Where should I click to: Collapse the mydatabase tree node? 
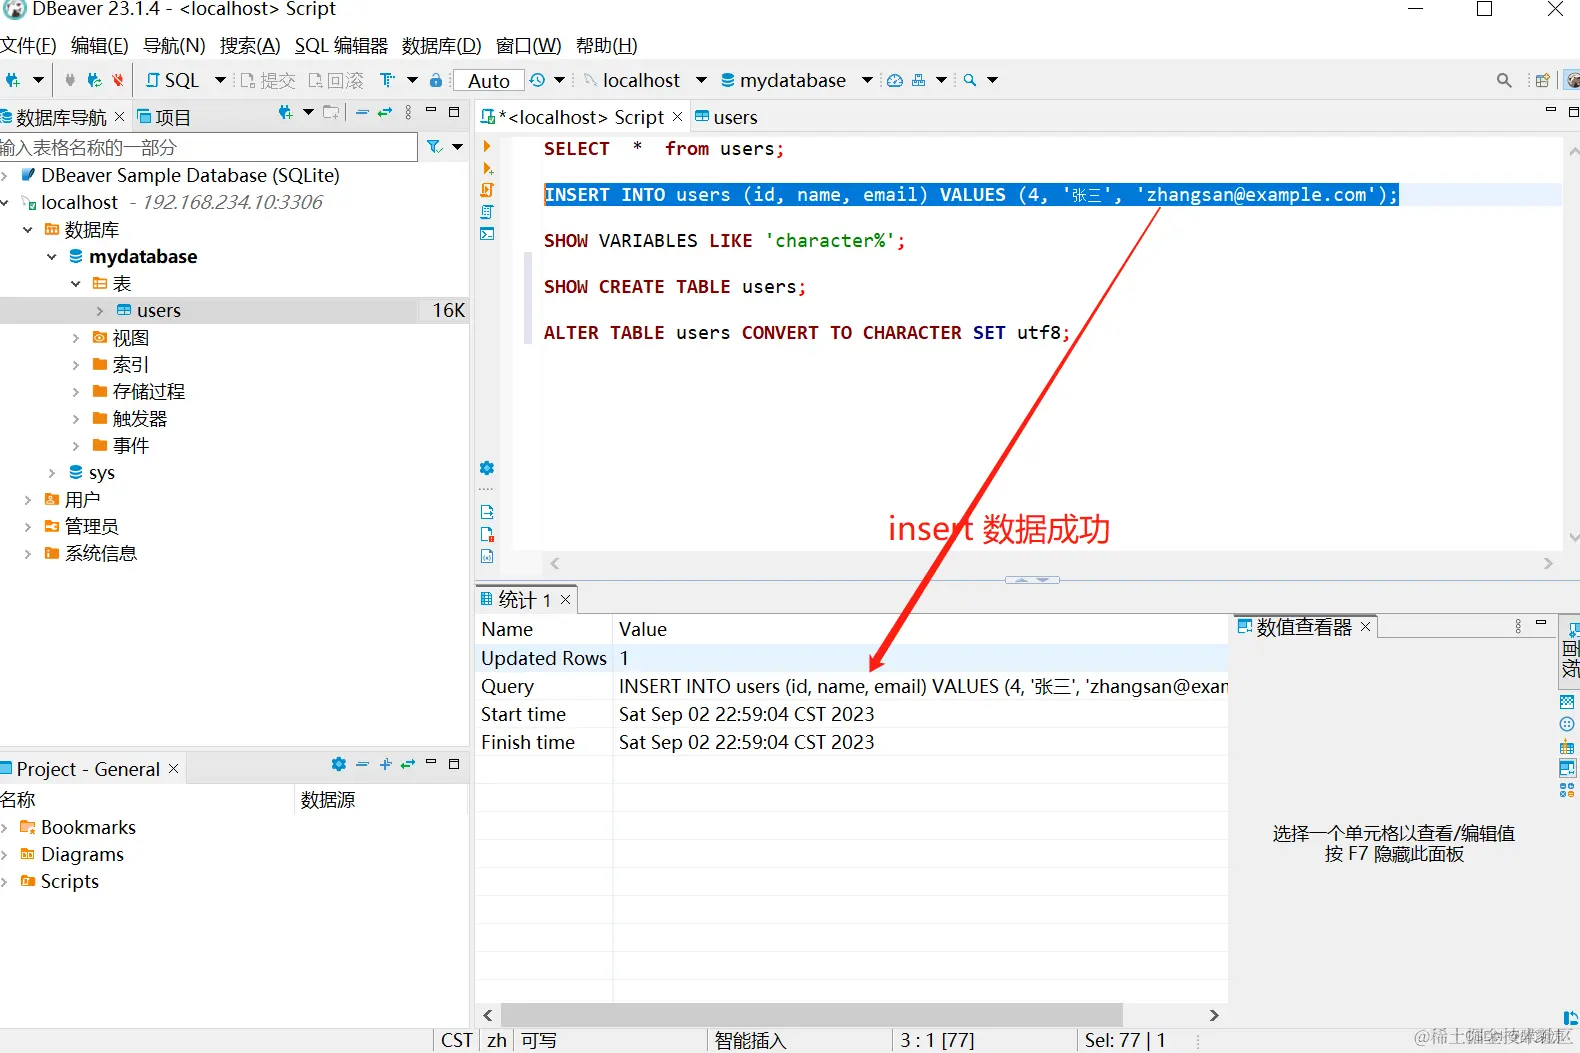pos(52,257)
